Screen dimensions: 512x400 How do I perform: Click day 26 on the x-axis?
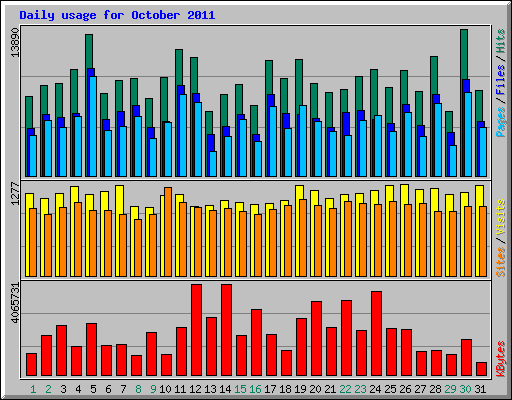coord(405,389)
